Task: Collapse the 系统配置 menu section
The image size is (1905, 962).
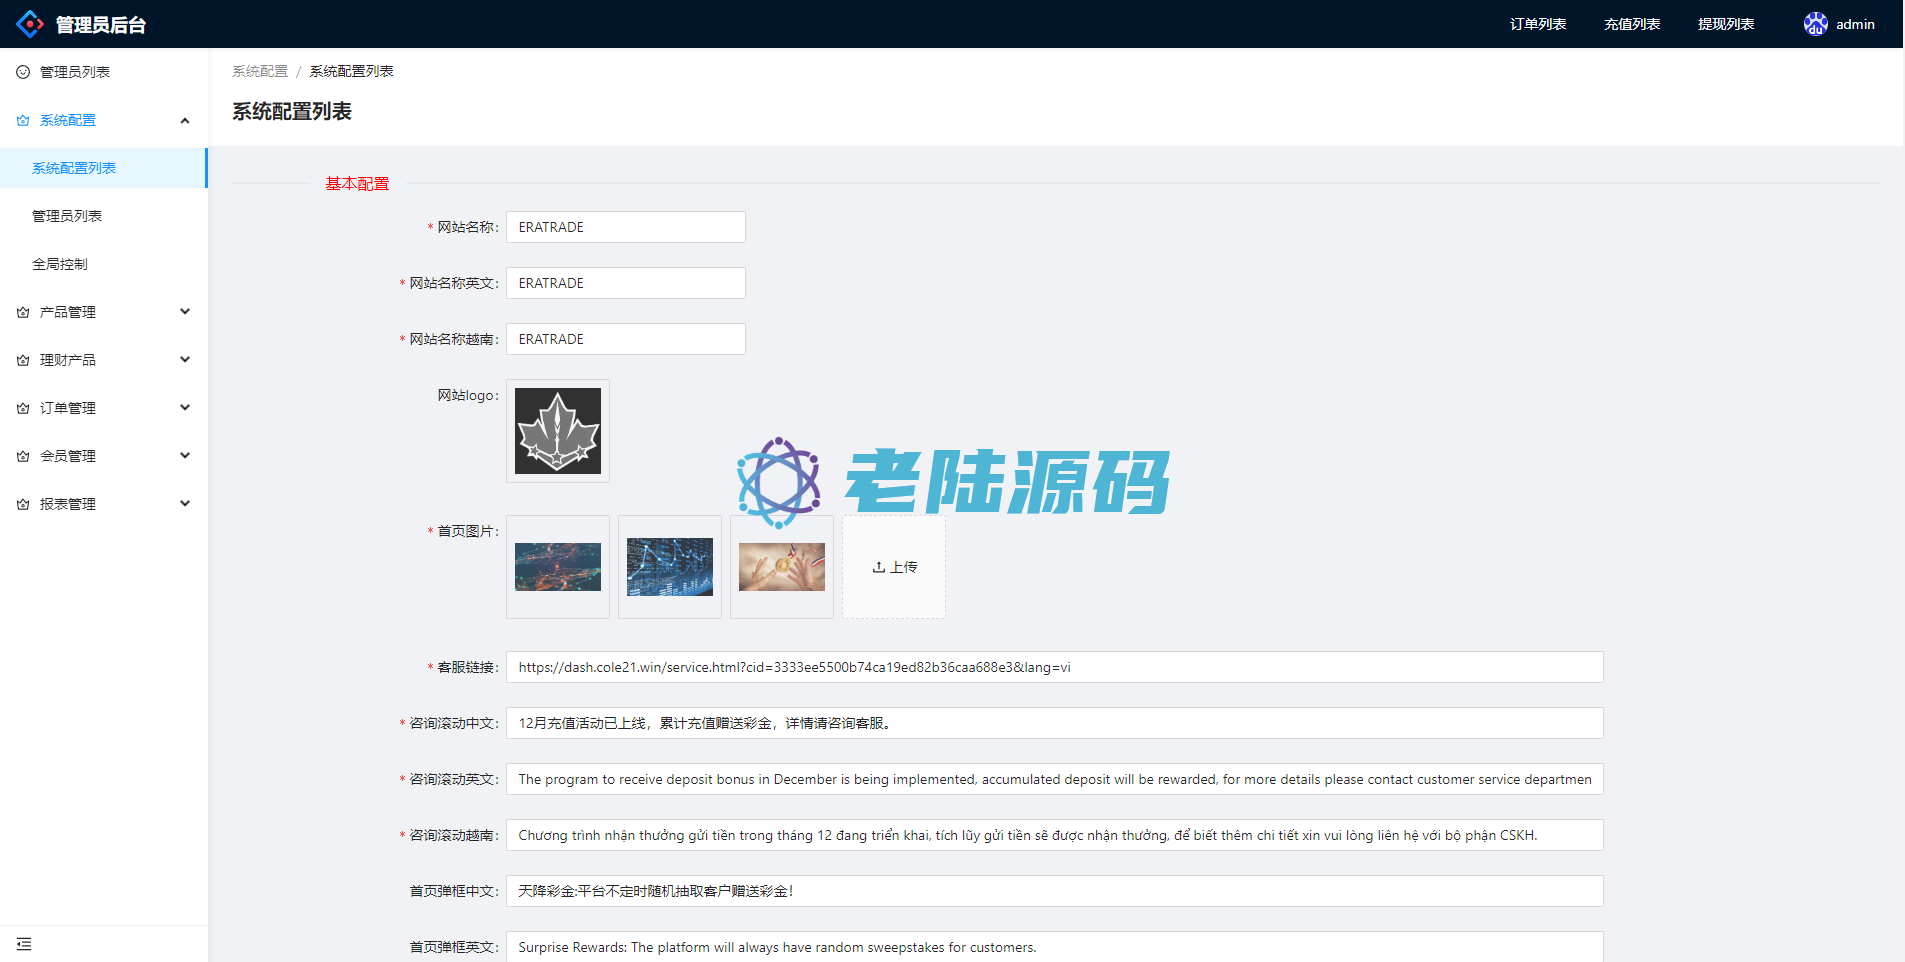Action: pos(185,120)
